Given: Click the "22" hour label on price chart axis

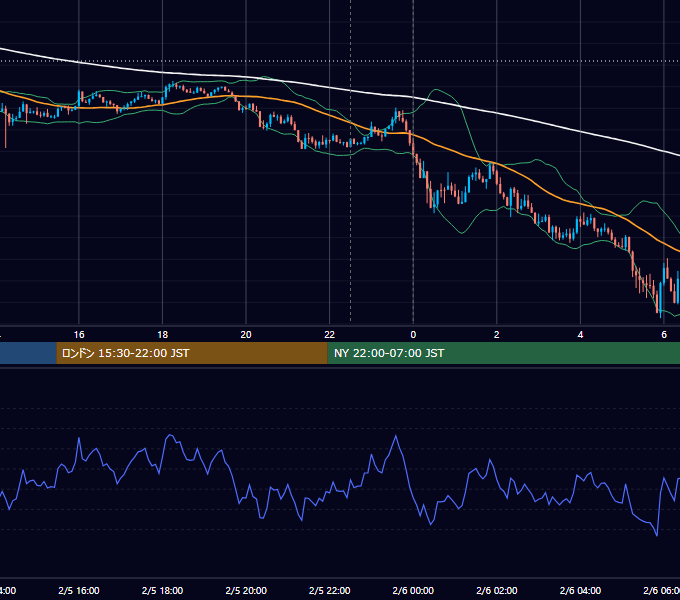Looking at the screenshot, I should coord(330,335).
